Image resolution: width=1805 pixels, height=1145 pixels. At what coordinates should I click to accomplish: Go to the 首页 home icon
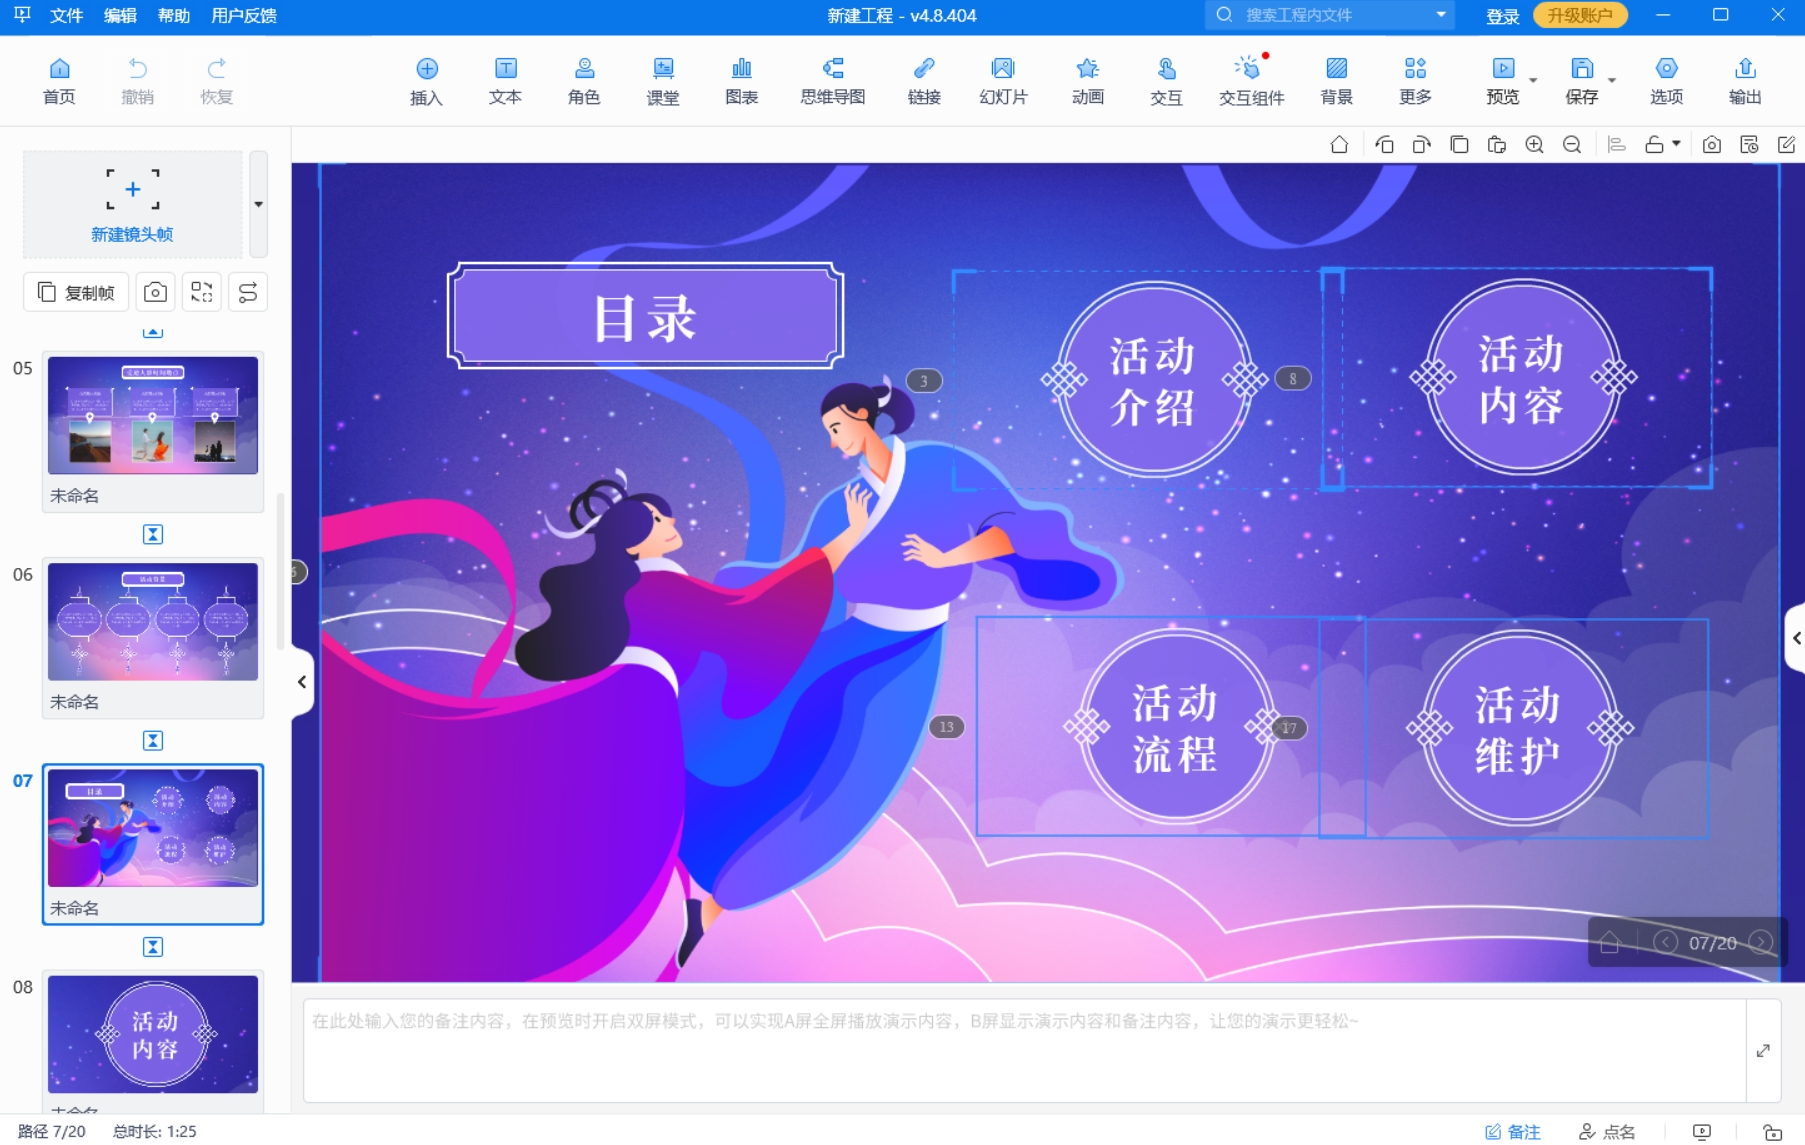59,80
